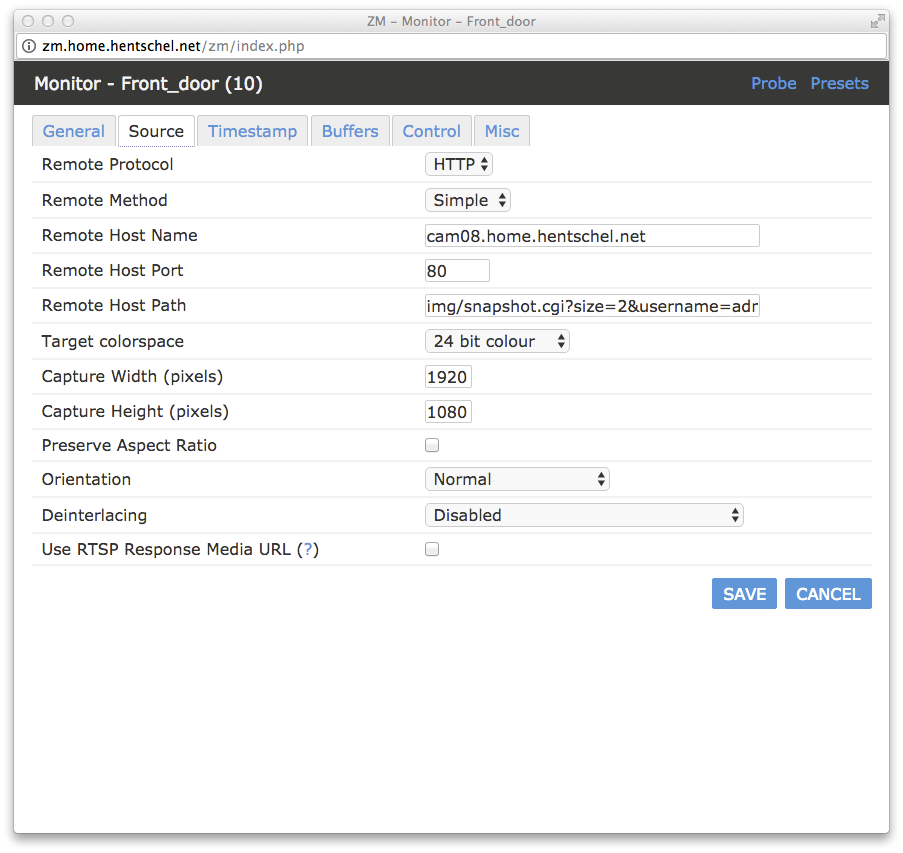Image resolution: width=903 pixels, height=853 pixels.
Task: Open the Target colorspace dropdown
Action: [497, 342]
